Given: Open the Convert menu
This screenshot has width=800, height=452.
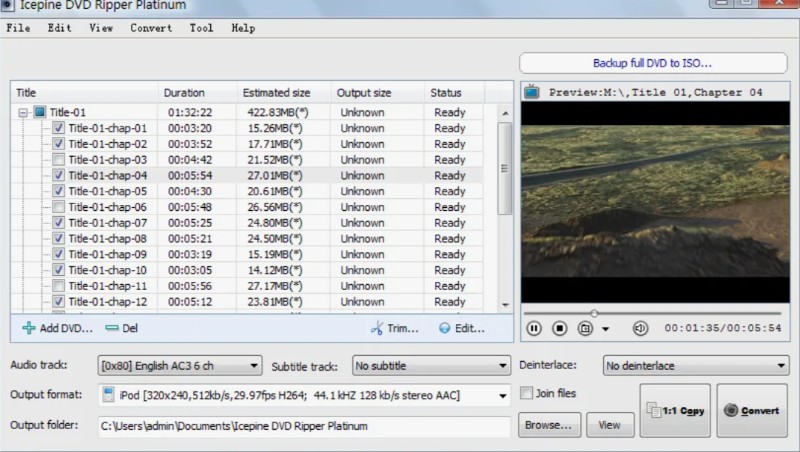Looking at the screenshot, I should pyautogui.click(x=151, y=28).
